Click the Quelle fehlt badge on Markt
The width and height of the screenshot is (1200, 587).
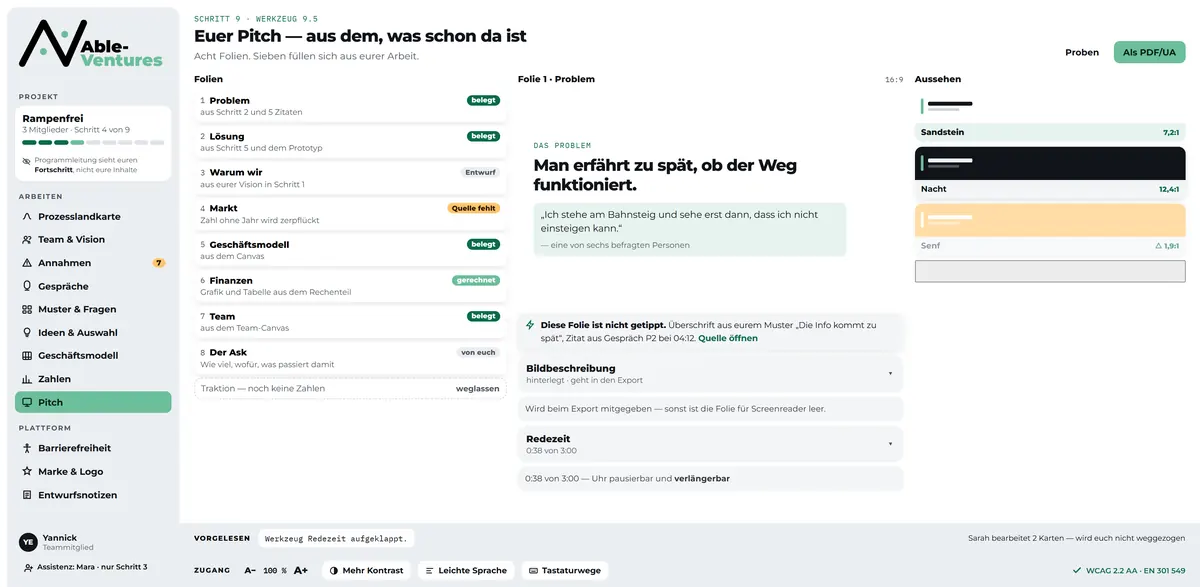pyautogui.click(x=473, y=208)
